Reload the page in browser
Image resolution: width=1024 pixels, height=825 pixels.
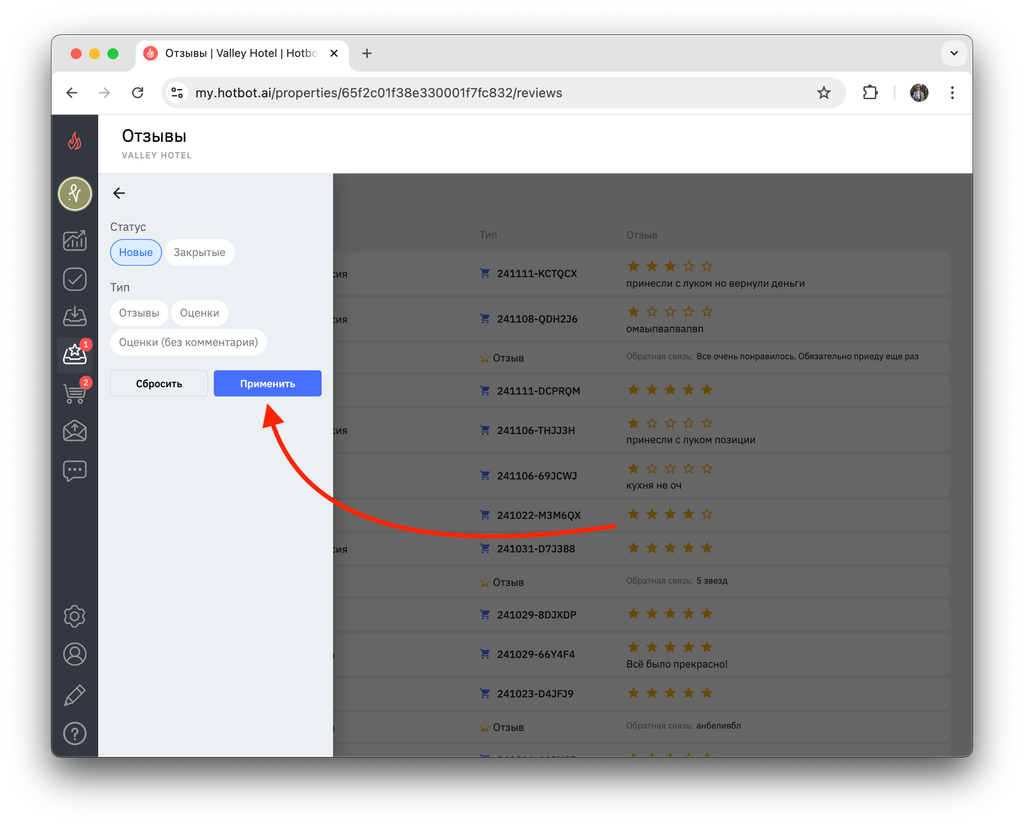[138, 93]
